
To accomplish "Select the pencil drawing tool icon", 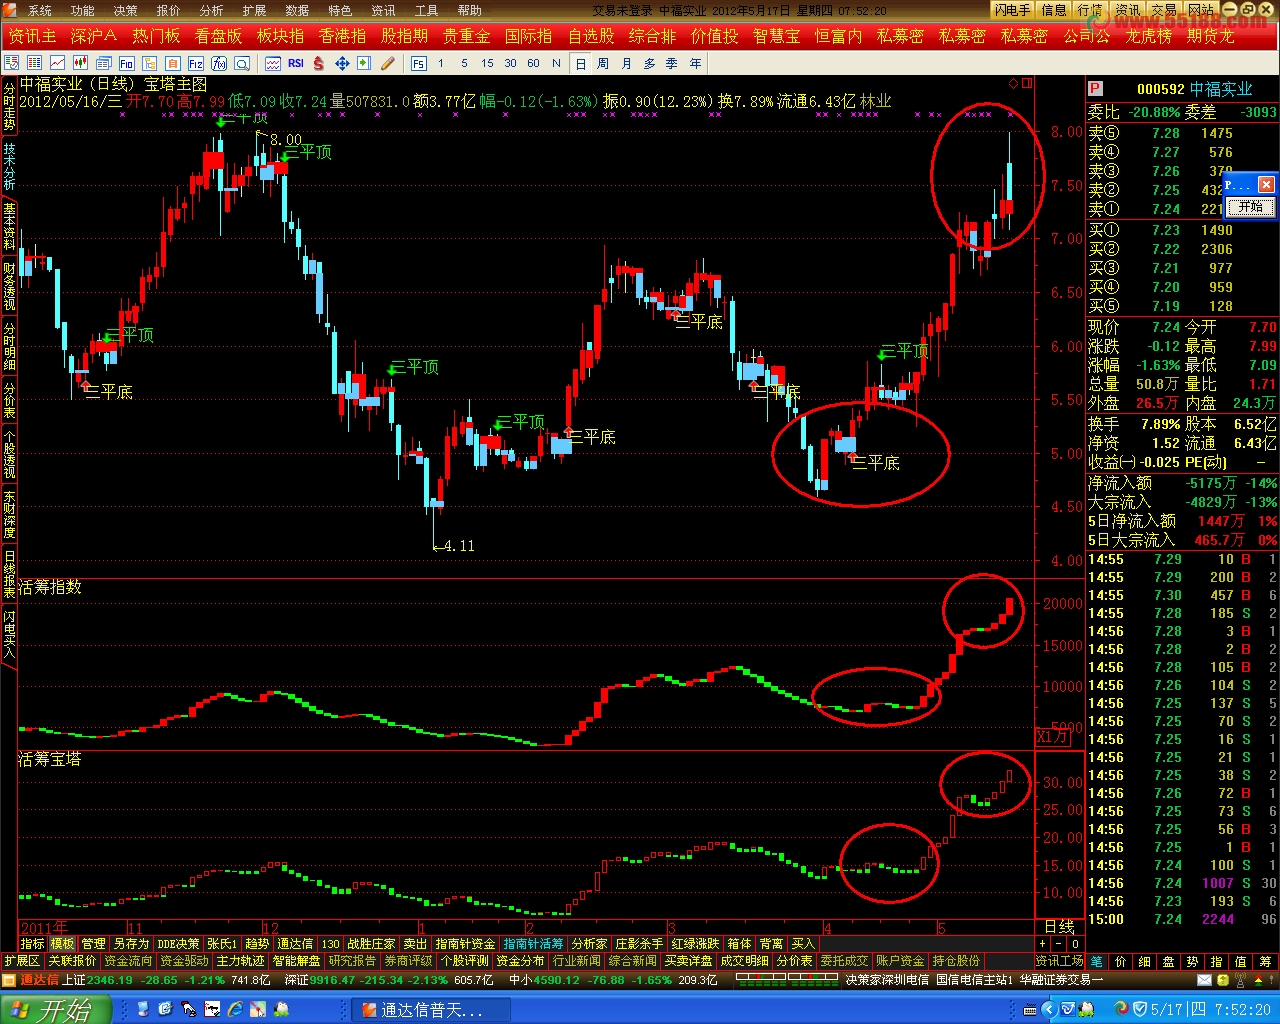I will 387,63.
